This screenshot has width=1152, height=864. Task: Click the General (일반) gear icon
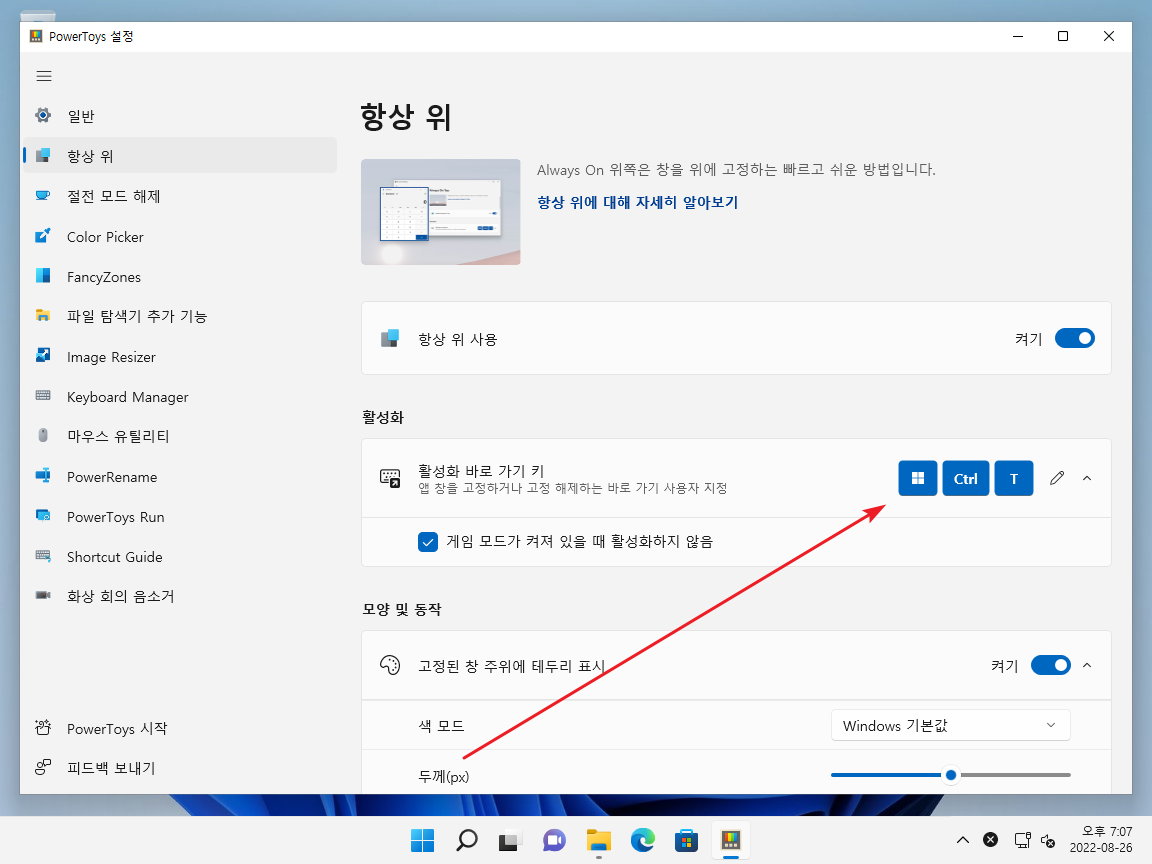point(43,115)
